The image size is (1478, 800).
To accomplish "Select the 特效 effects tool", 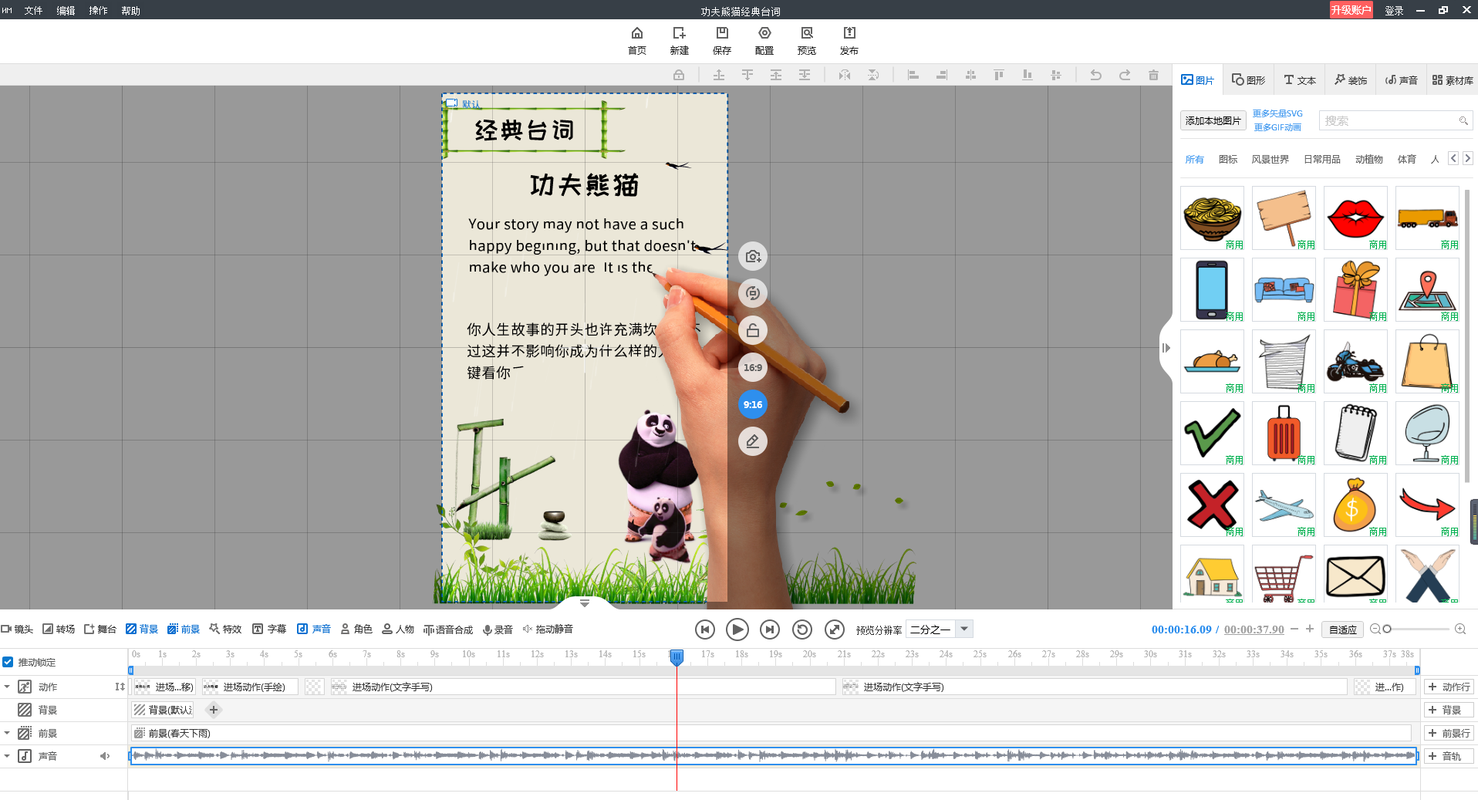I will pos(225,629).
